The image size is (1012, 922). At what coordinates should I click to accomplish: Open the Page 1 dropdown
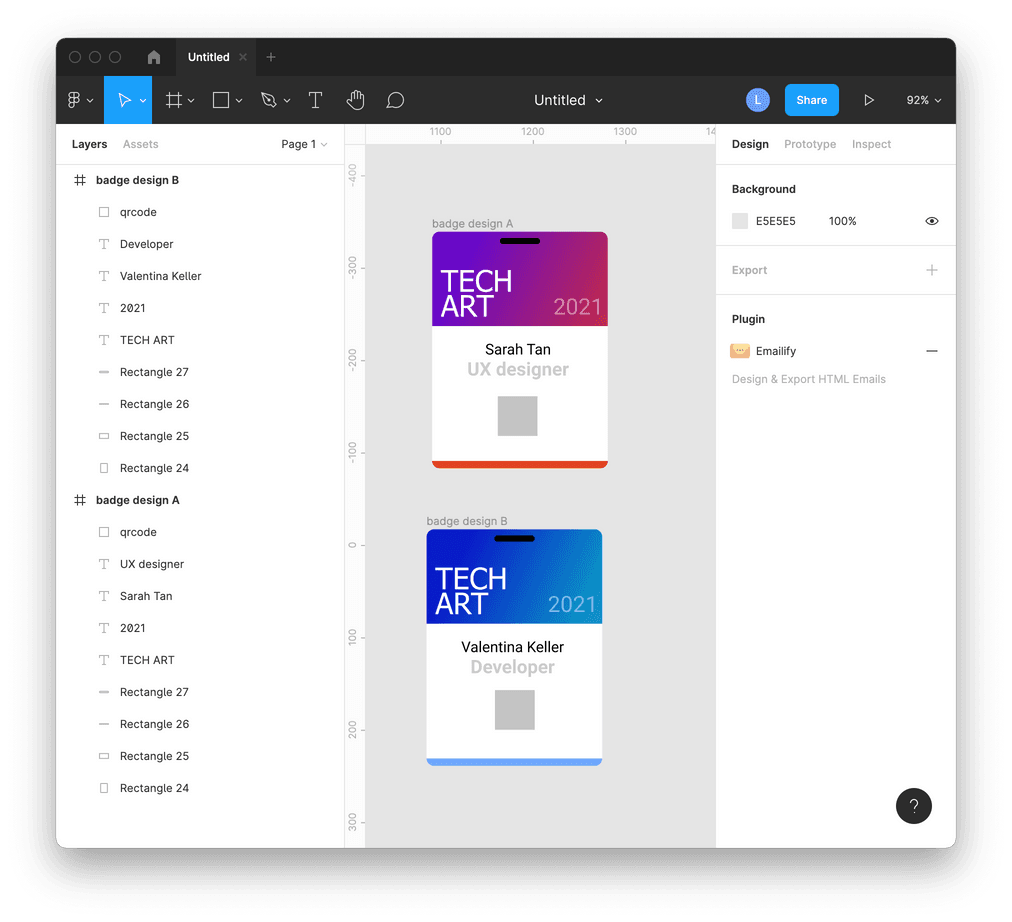(304, 144)
